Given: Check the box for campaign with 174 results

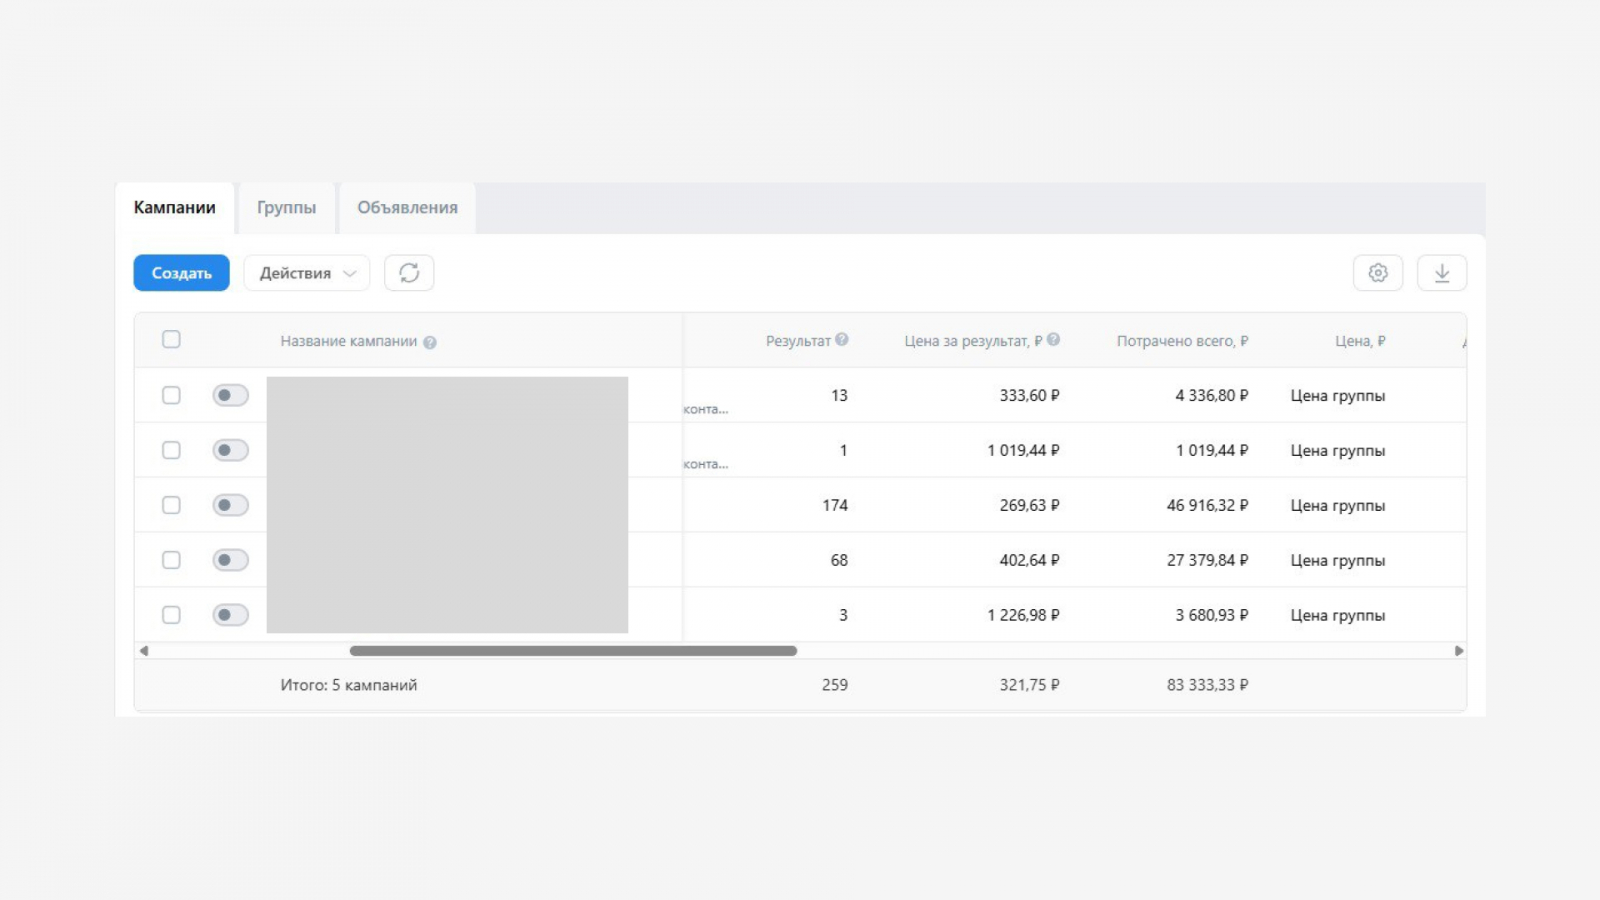Looking at the screenshot, I should [171, 505].
